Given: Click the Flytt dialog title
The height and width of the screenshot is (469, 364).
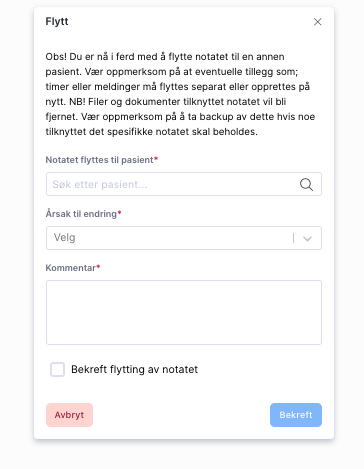Looking at the screenshot, I should (x=57, y=21).
